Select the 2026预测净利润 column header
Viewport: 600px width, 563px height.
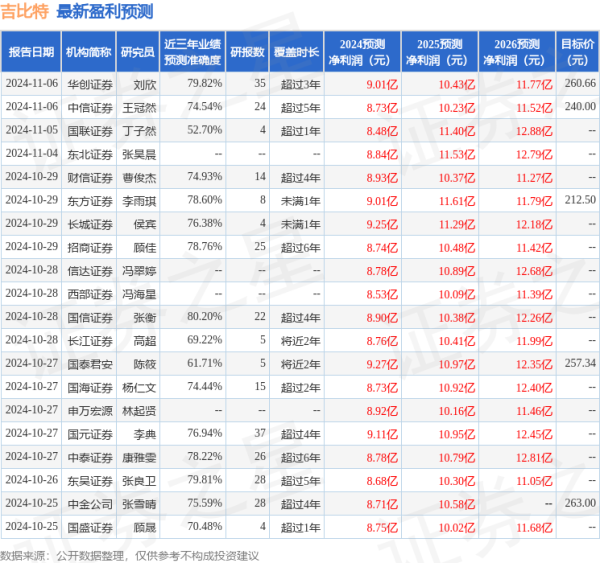(x=517, y=52)
